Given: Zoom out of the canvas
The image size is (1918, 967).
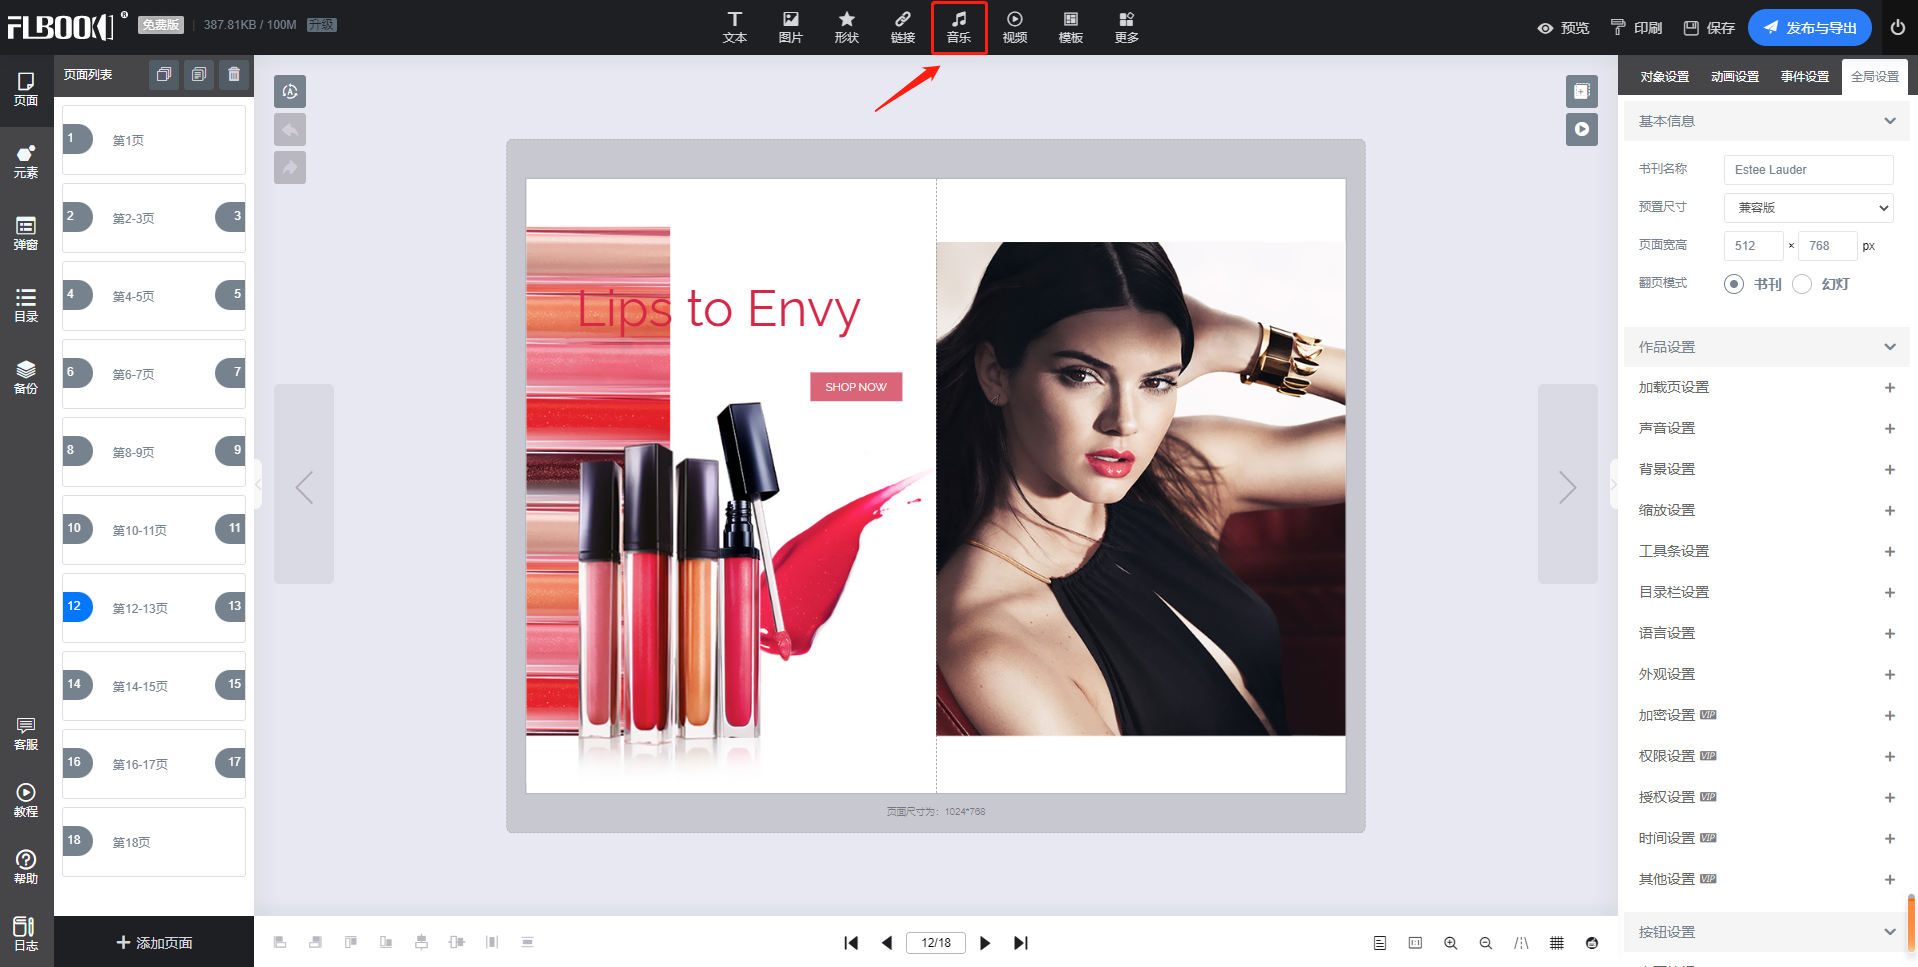Looking at the screenshot, I should coord(1486,943).
